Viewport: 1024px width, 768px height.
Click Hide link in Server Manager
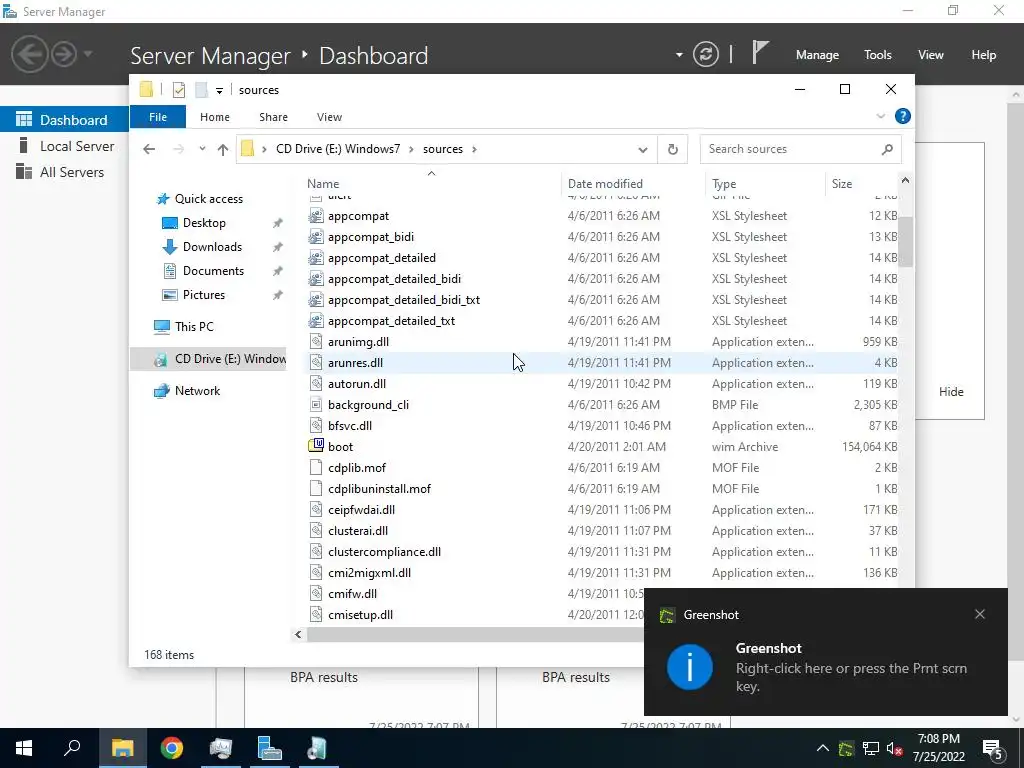pos(951,391)
